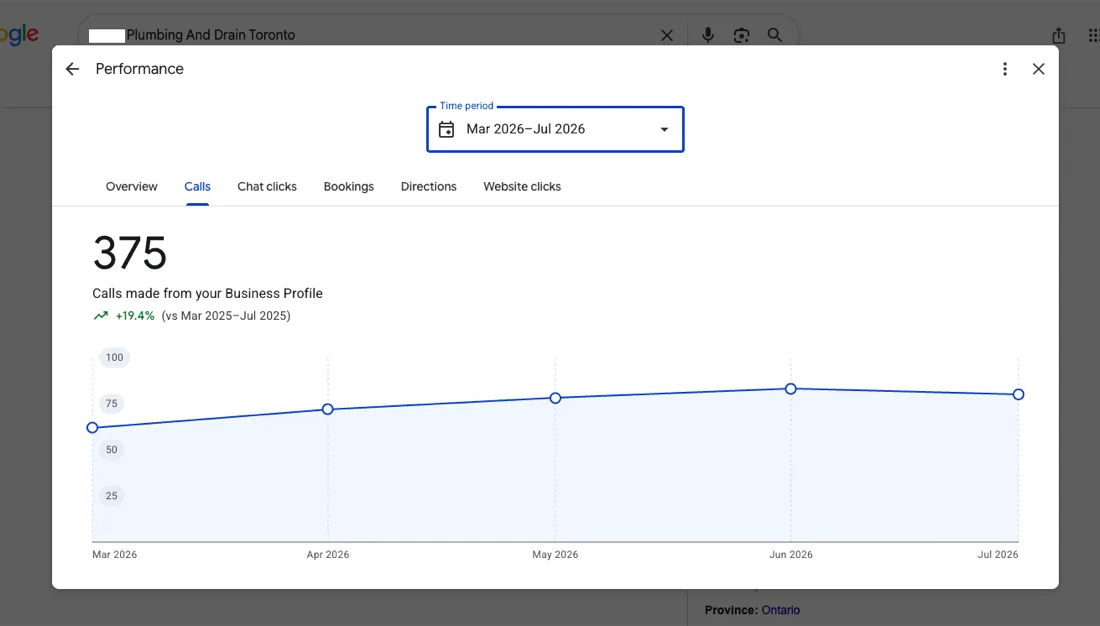Image resolution: width=1100 pixels, height=626 pixels.
Task: View the Website clicks tab
Action: click(522, 187)
